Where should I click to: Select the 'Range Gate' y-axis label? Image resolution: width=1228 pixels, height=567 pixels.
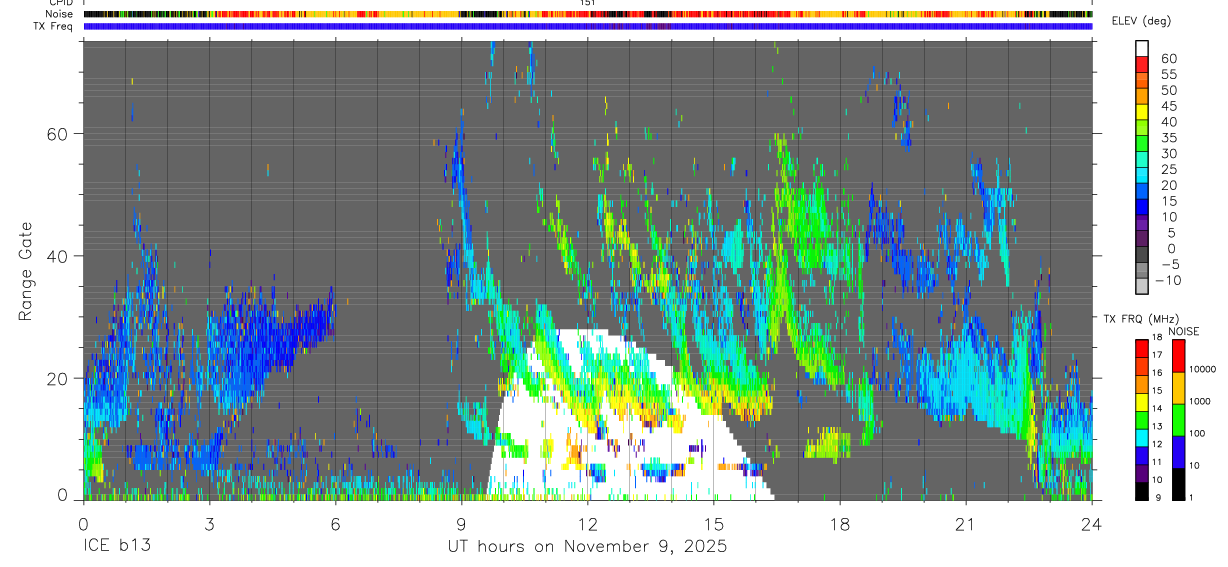pos(26,270)
